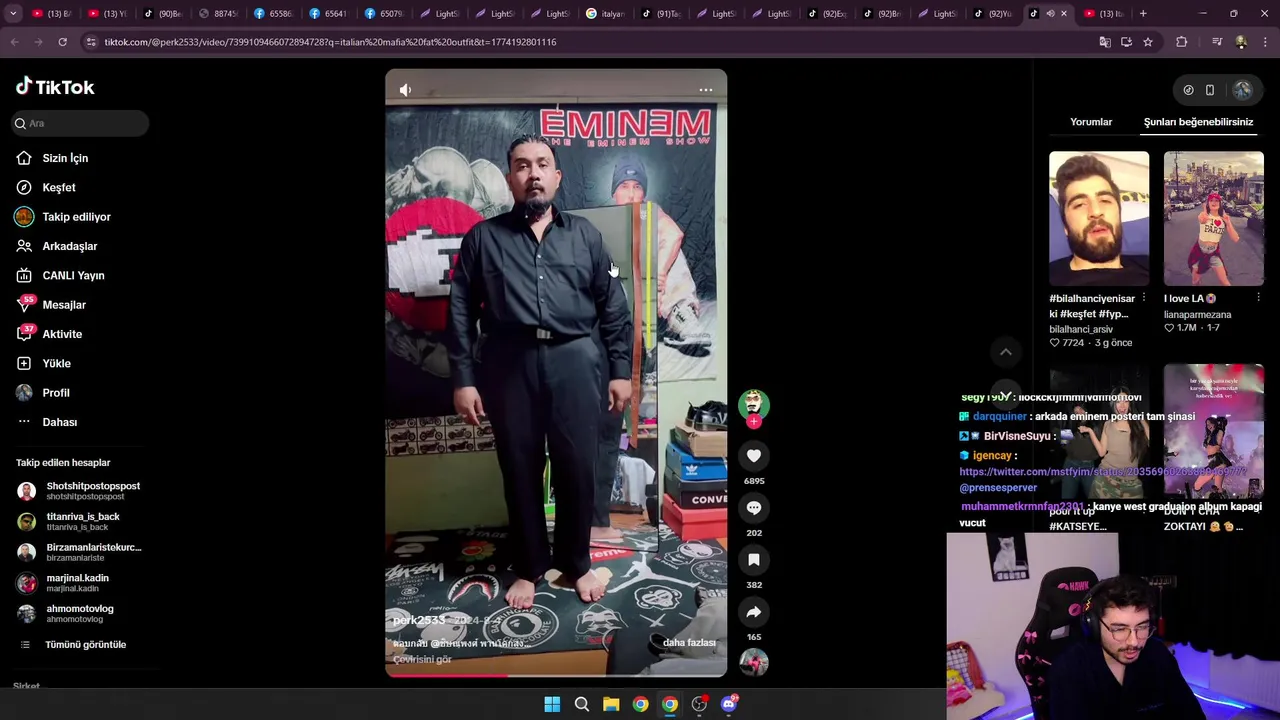
Task: Open Windows taskbar search
Action: (x=581, y=704)
